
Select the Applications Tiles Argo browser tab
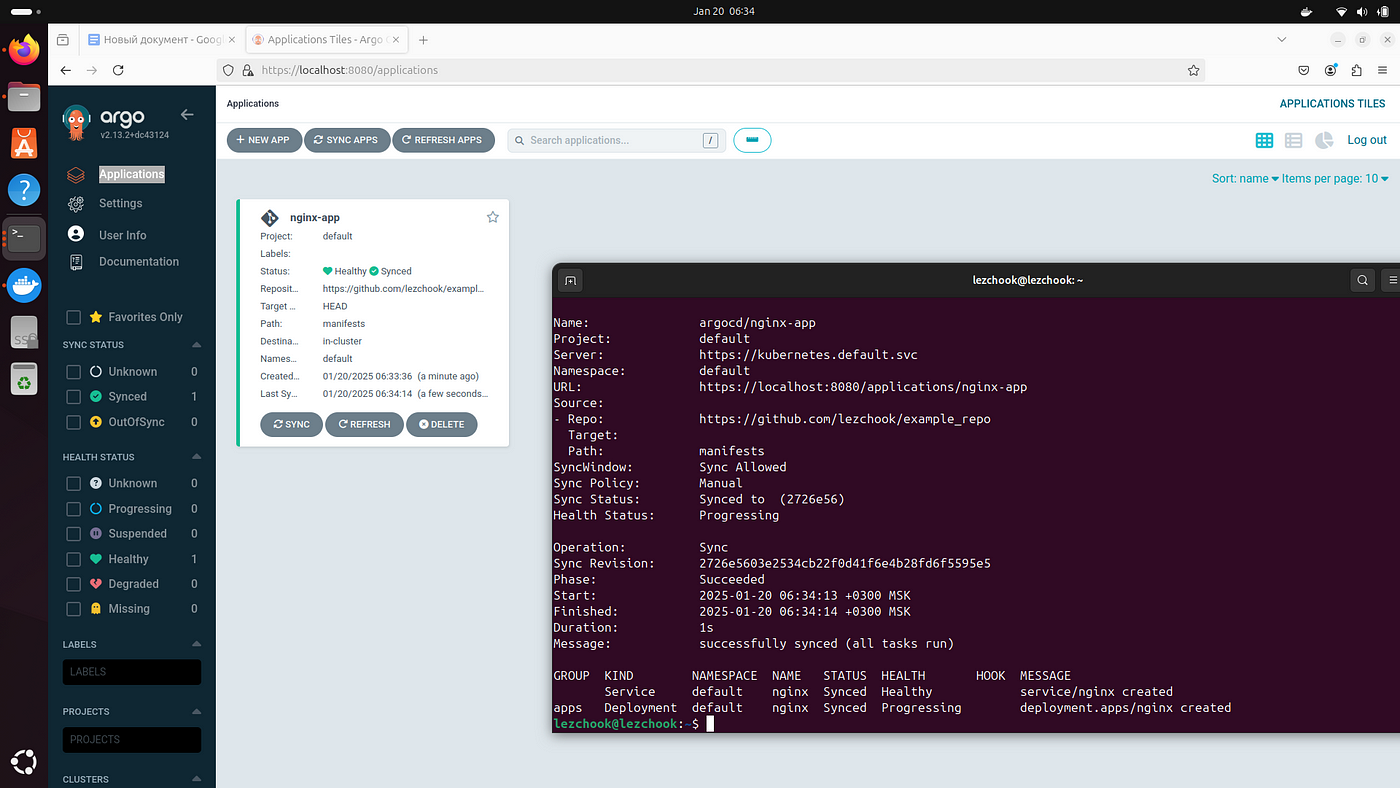[x=326, y=40]
